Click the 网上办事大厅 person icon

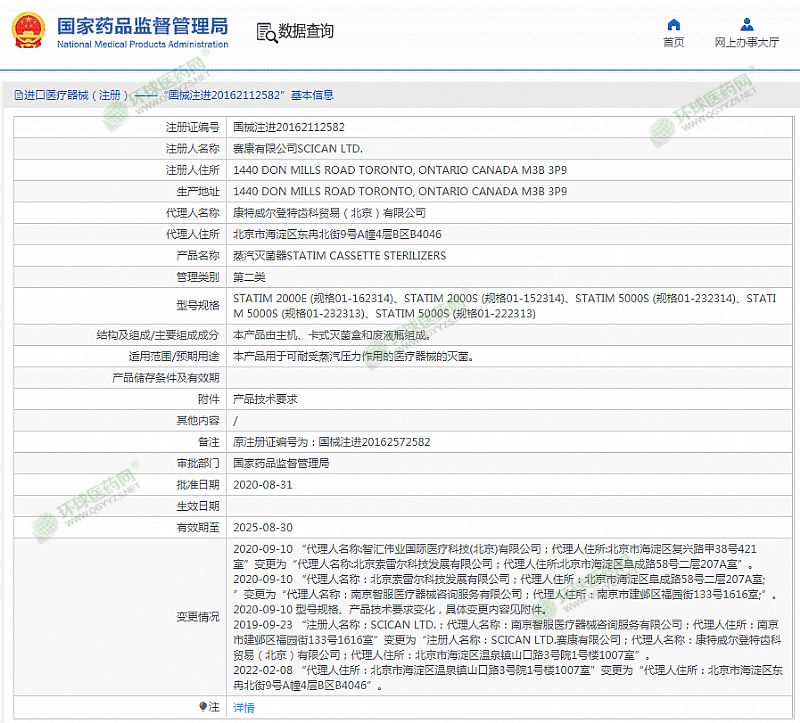click(747, 24)
